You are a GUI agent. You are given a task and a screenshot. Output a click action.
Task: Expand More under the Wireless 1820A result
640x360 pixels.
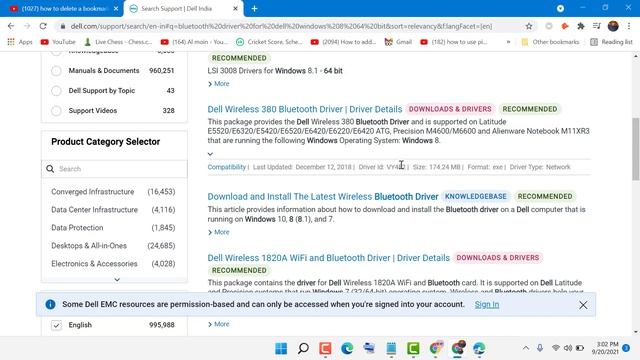219,324
